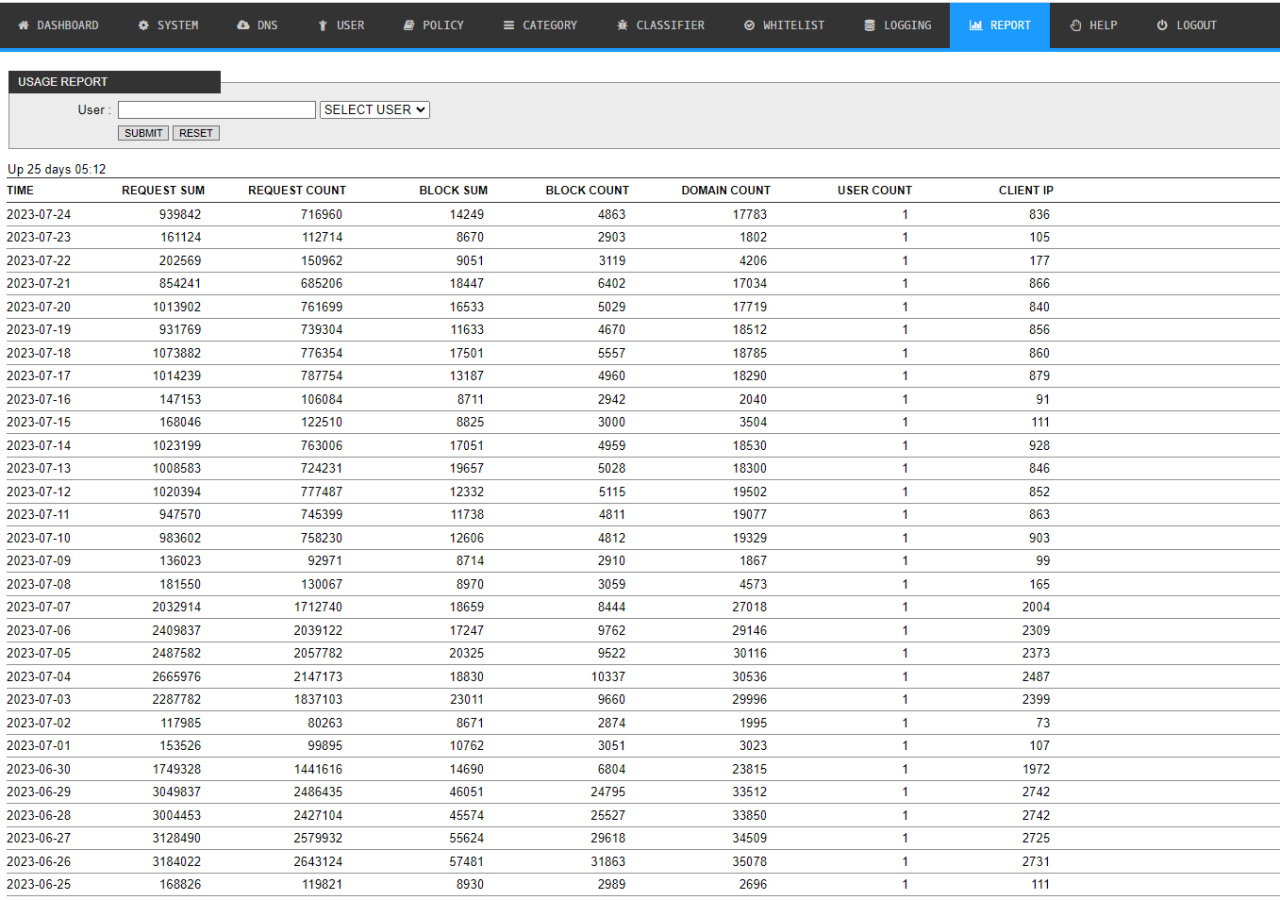The image size is (1280, 900).
Task: Open the WHITELIST menu label
Action: tap(794, 25)
